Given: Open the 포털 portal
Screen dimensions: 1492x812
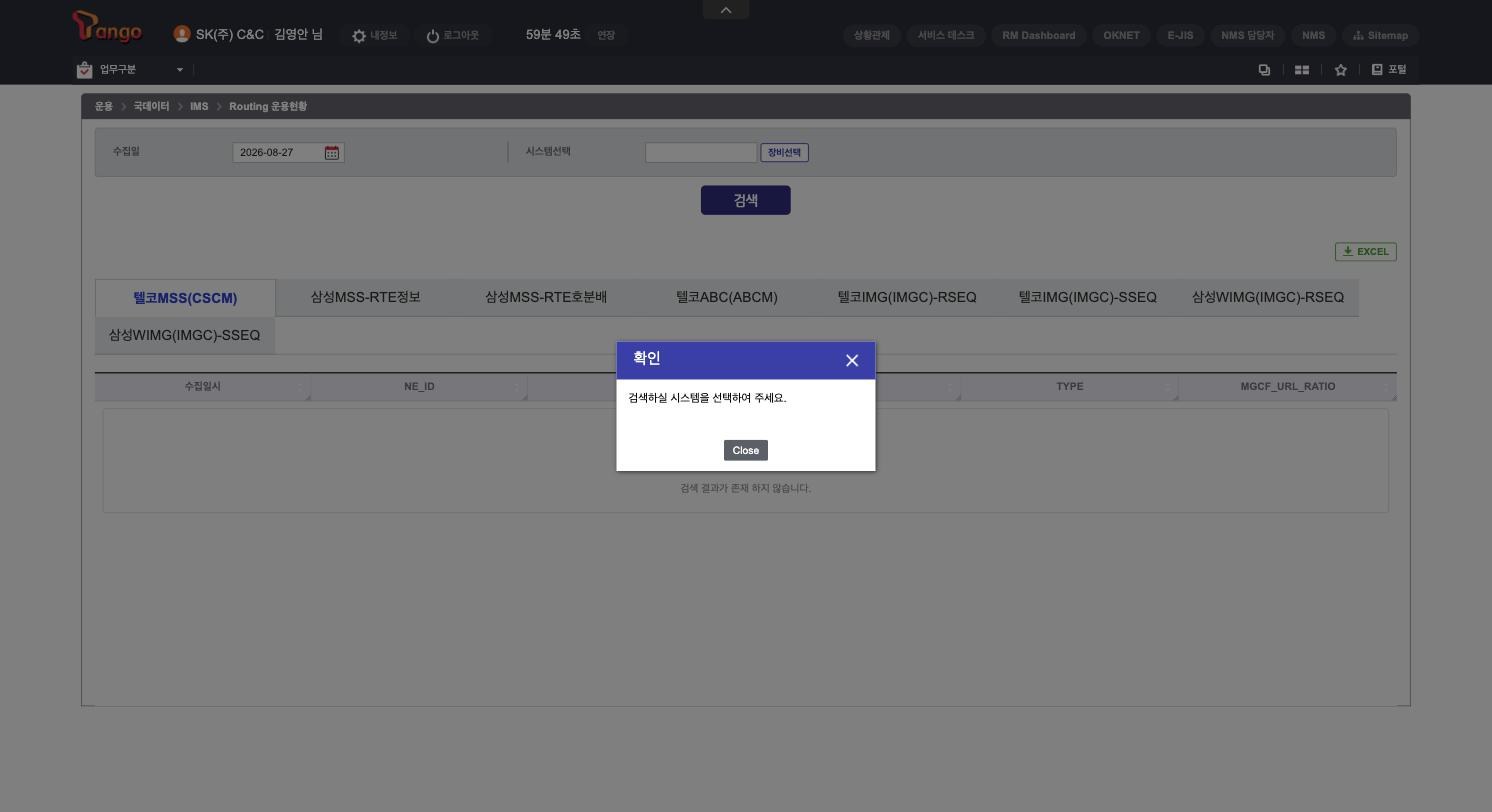Looking at the screenshot, I should [1389, 70].
